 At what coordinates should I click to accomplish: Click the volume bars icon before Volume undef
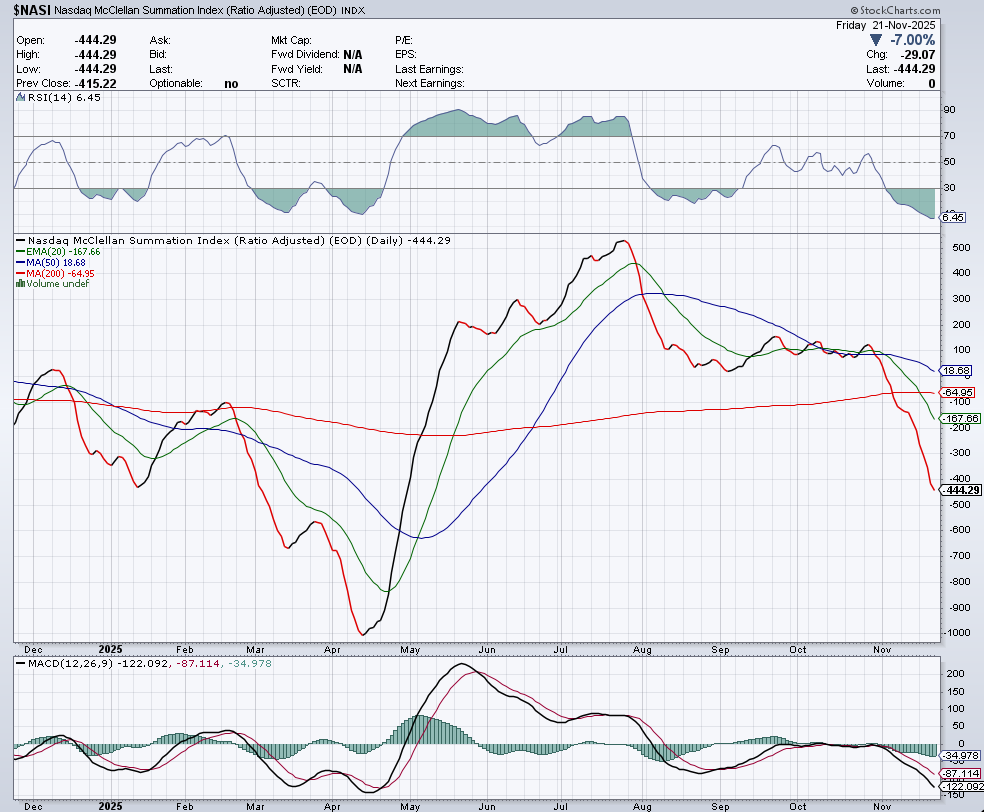click(x=20, y=284)
